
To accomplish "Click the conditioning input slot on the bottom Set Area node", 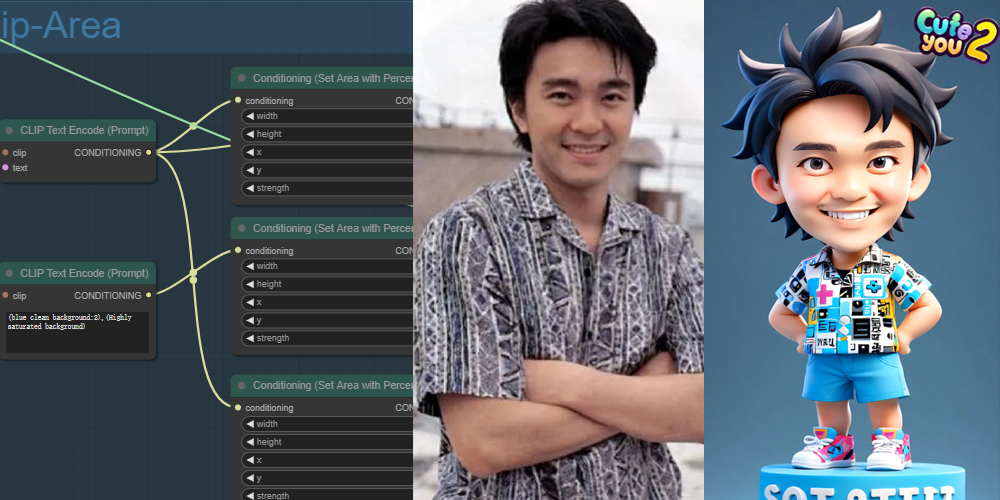I will (238, 408).
